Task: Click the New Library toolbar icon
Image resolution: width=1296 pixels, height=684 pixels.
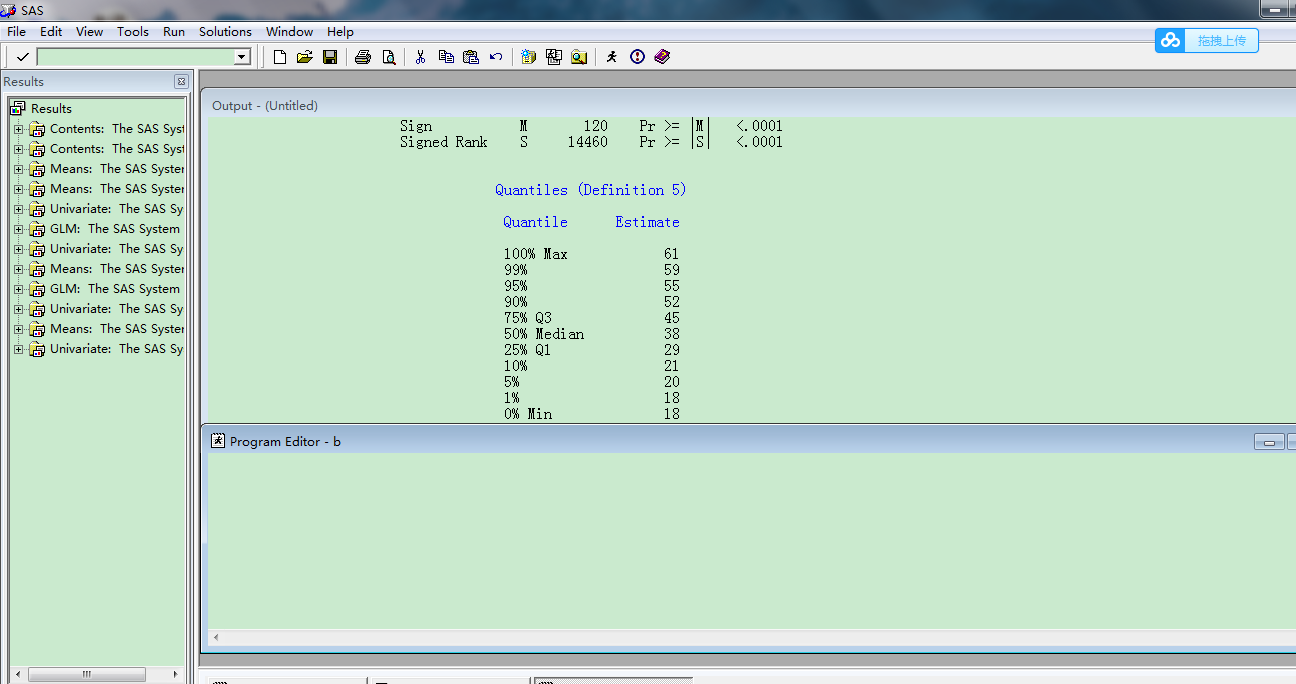Action: tap(529, 57)
